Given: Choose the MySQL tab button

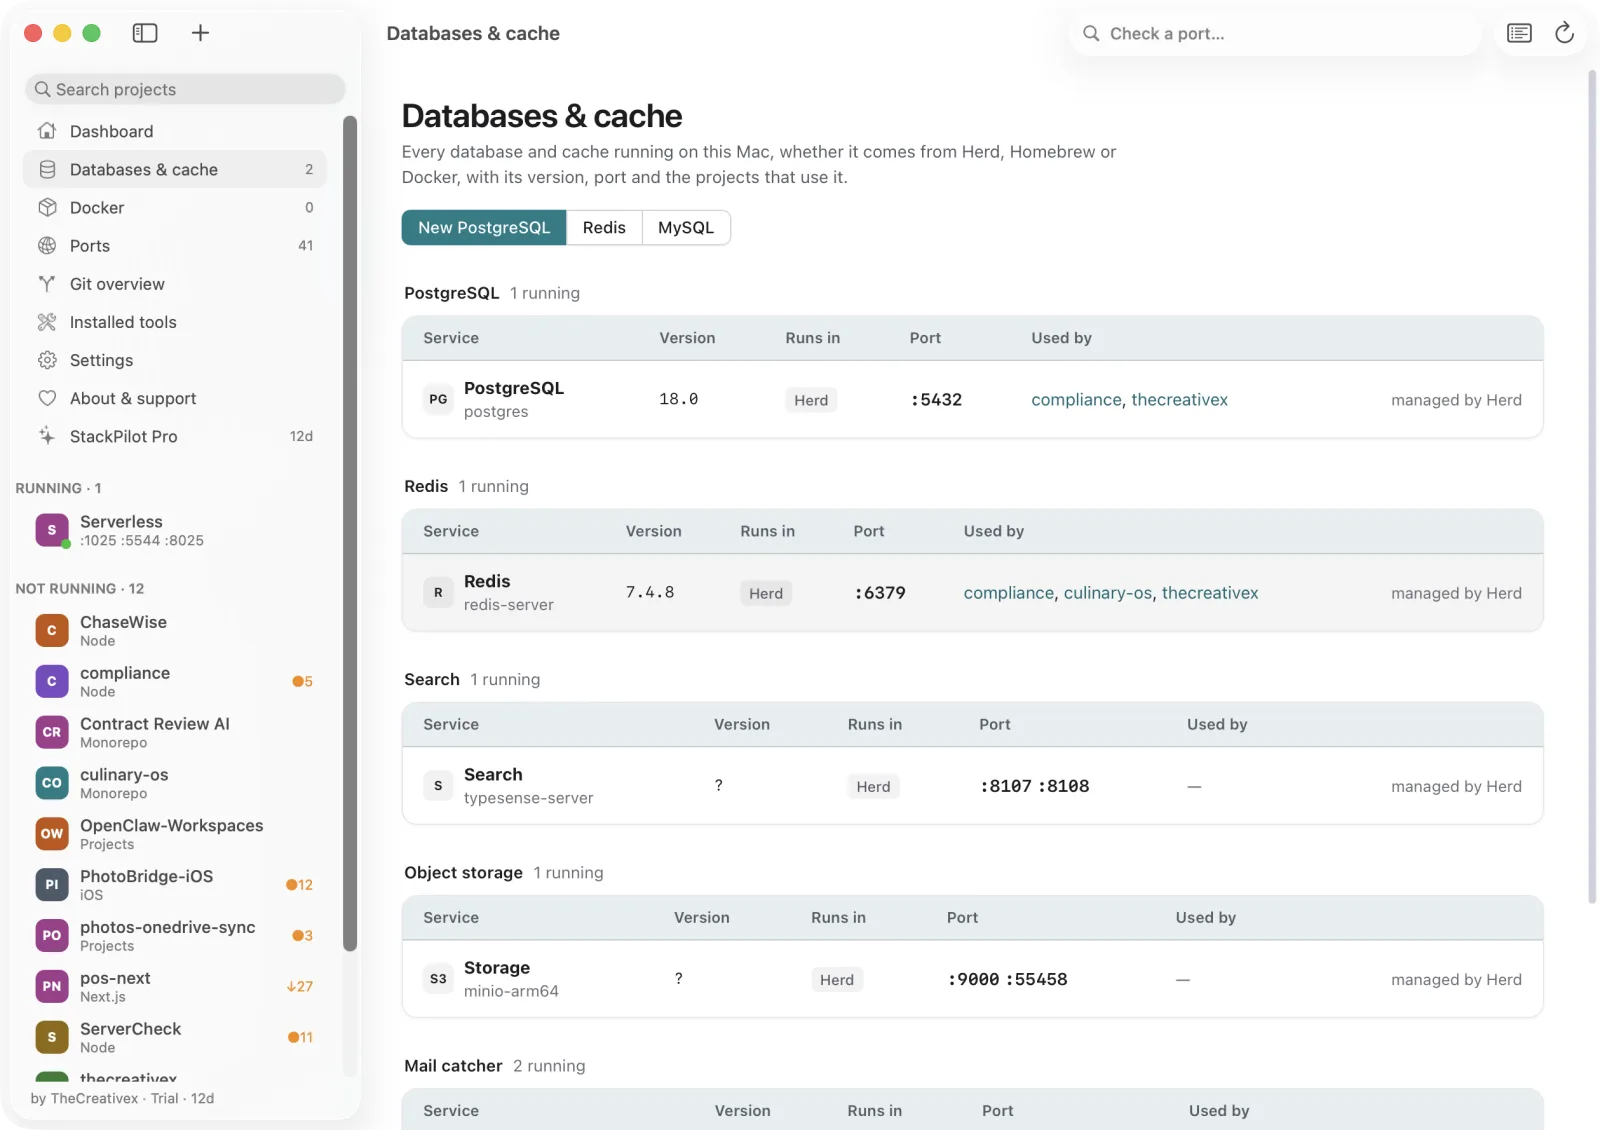Looking at the screenshot, I should click(x=686, y=227).
